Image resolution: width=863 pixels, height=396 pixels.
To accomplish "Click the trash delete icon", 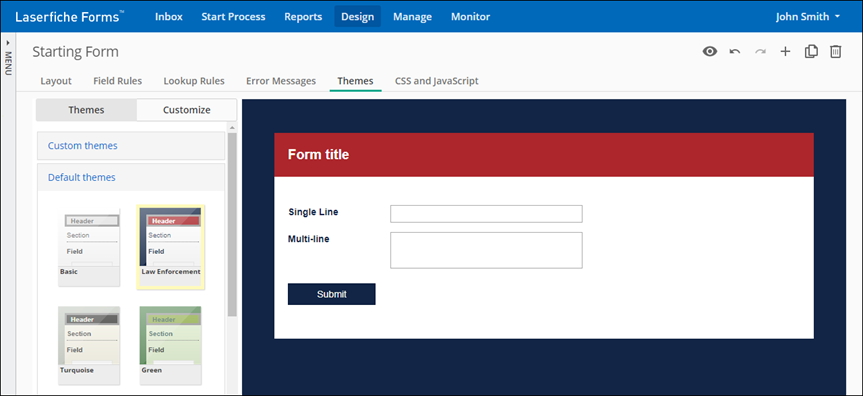I will click(x=835, y=52).
